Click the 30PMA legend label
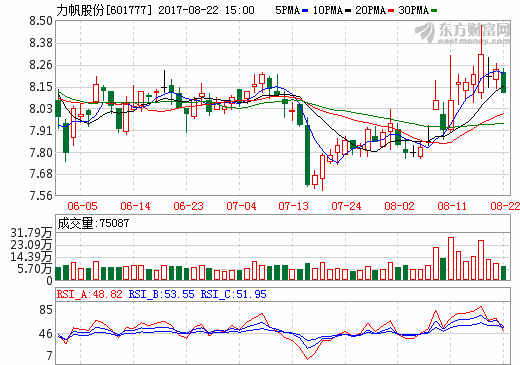520x365 pixels. [x=414, y=10]
